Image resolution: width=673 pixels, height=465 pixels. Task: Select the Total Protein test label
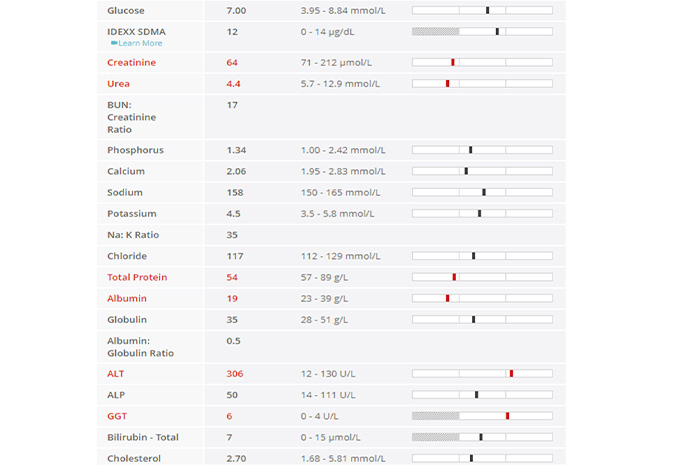pos(137,277)
